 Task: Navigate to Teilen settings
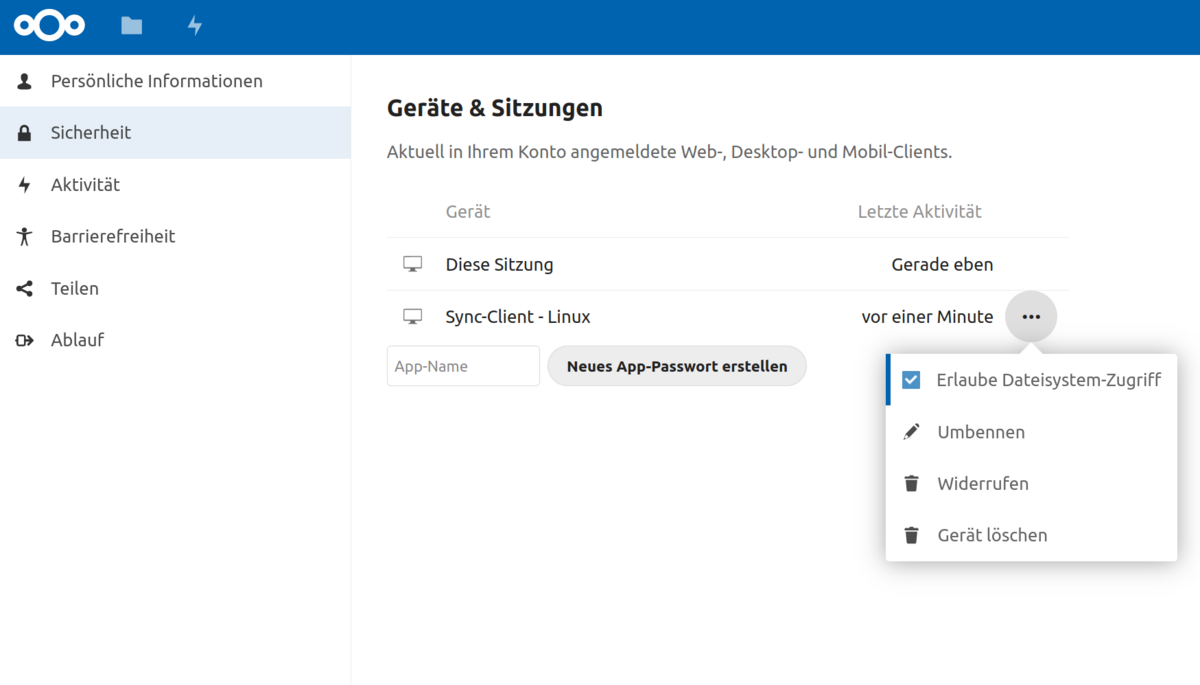[x=75, y=289]
